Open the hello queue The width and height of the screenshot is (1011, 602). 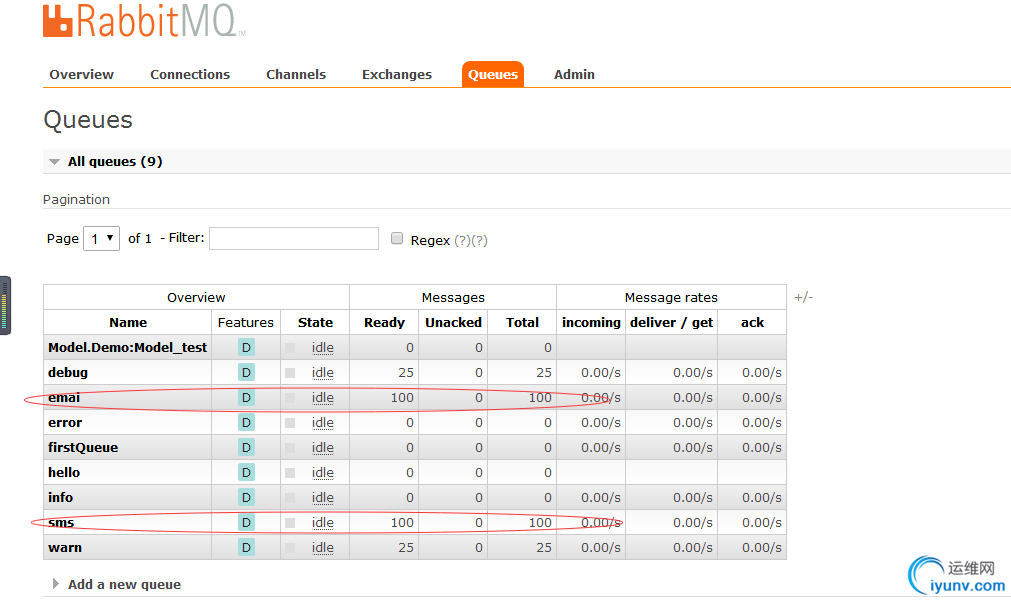pyautogui.click(x=64, y=472)
